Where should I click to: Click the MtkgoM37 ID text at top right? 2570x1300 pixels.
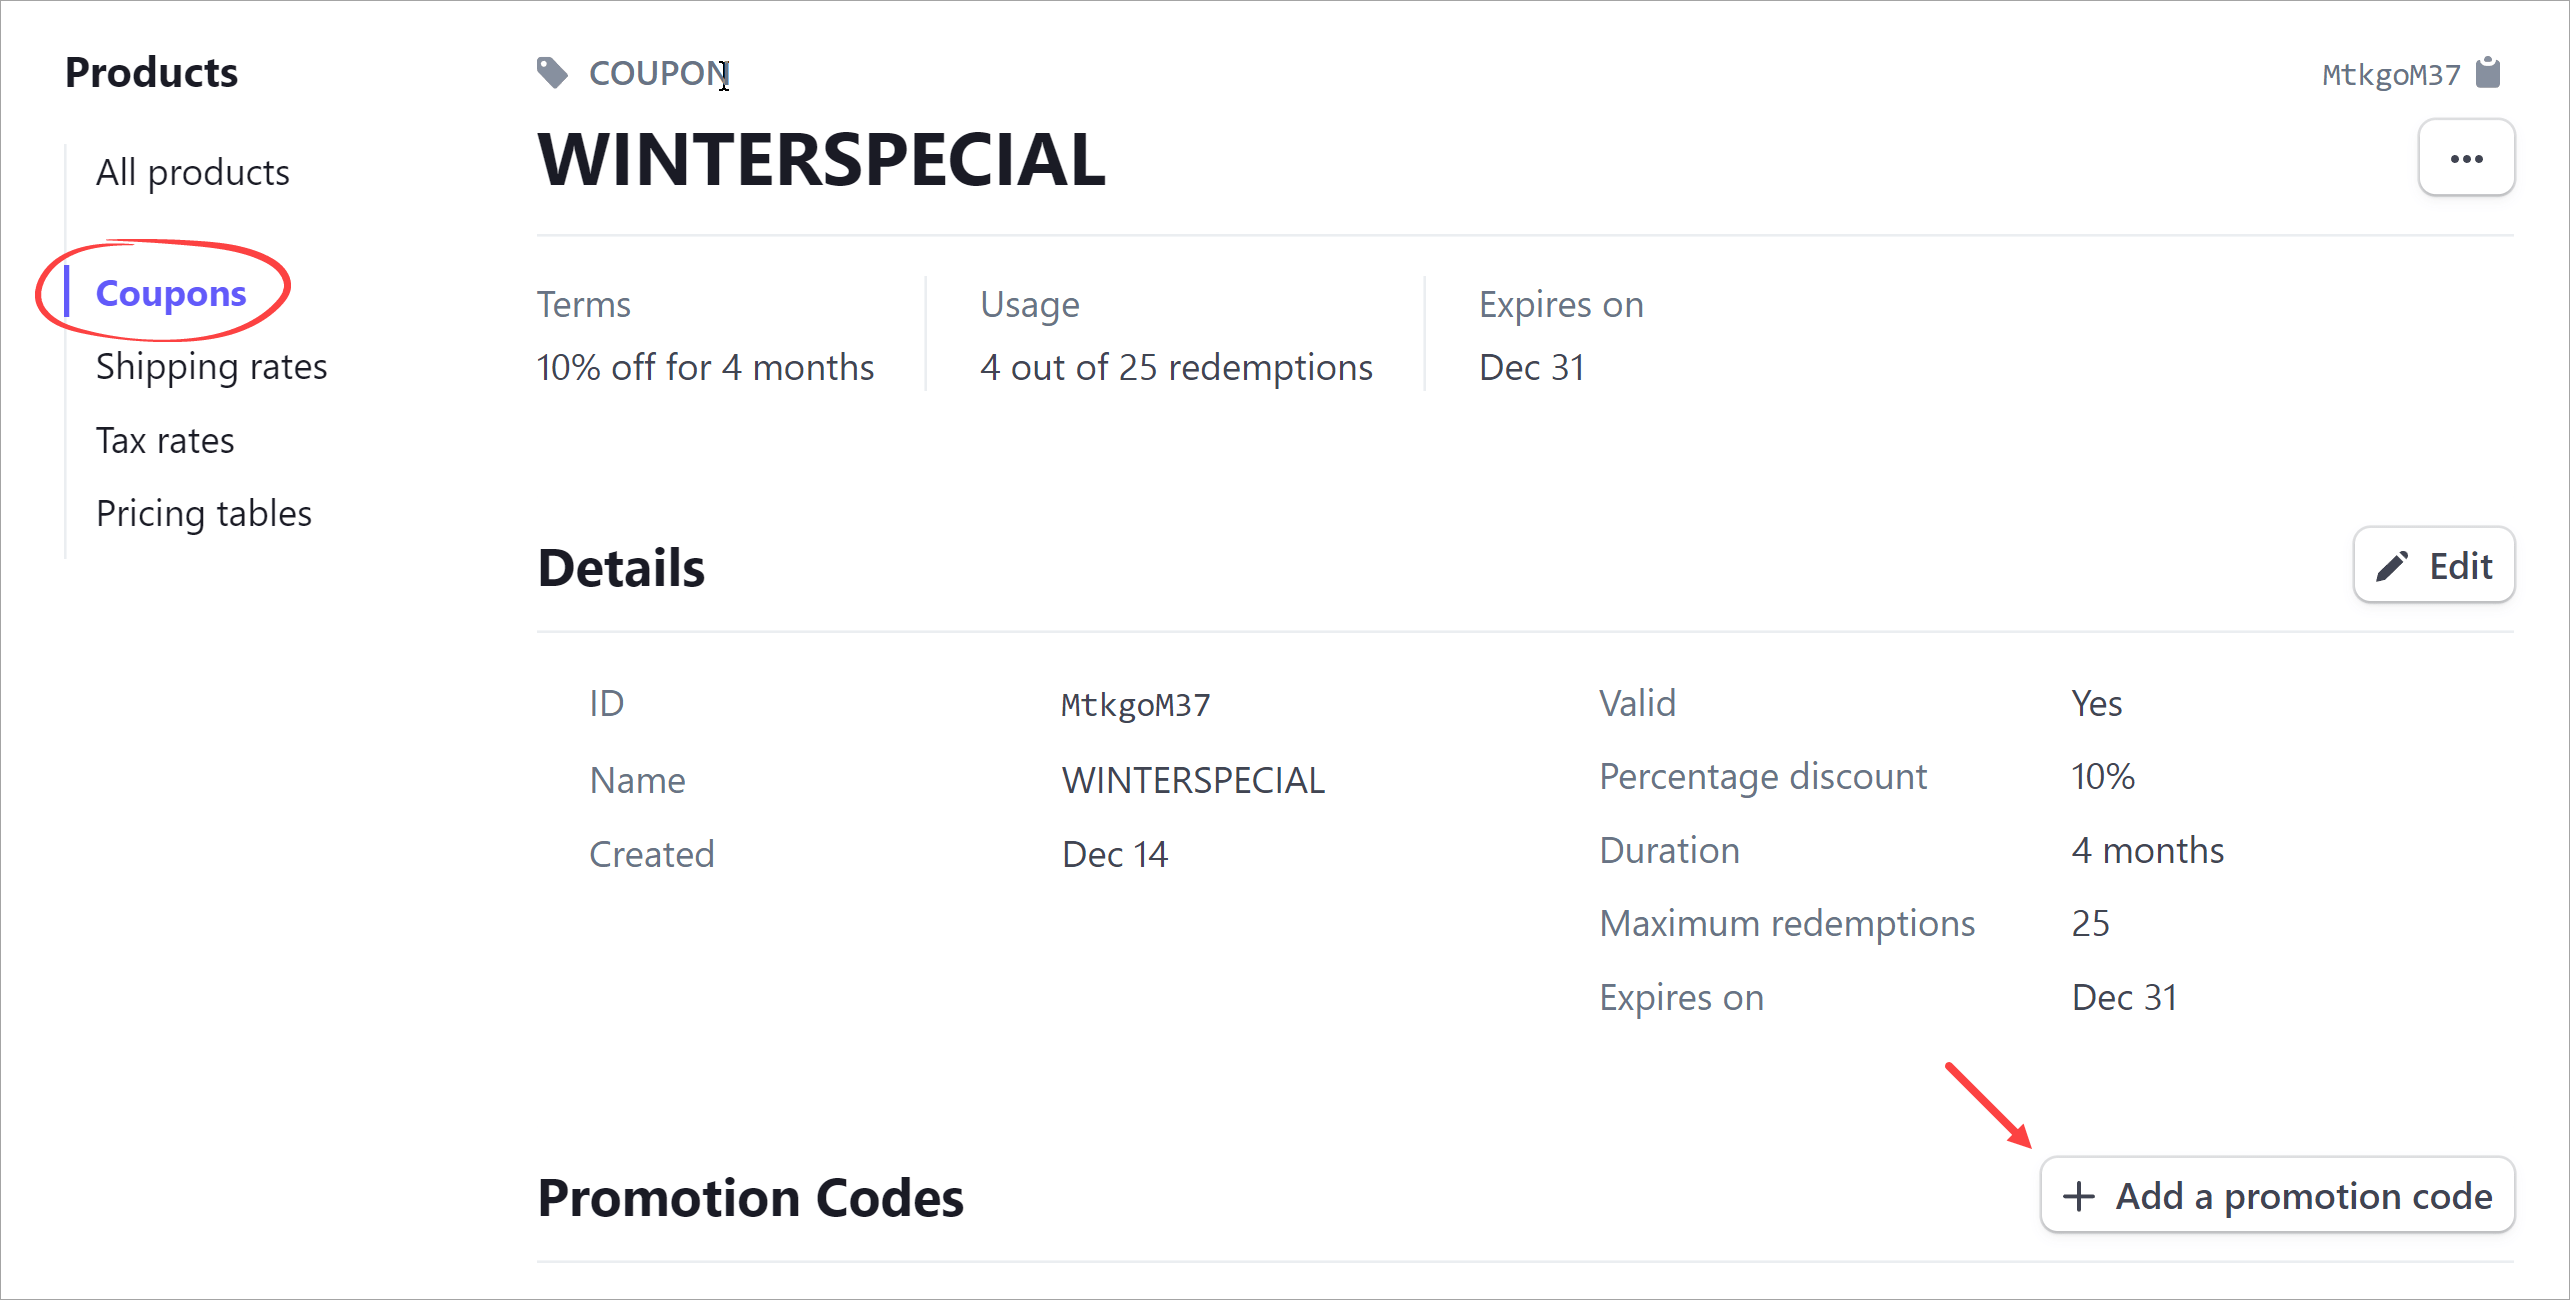click(2389, 73)
